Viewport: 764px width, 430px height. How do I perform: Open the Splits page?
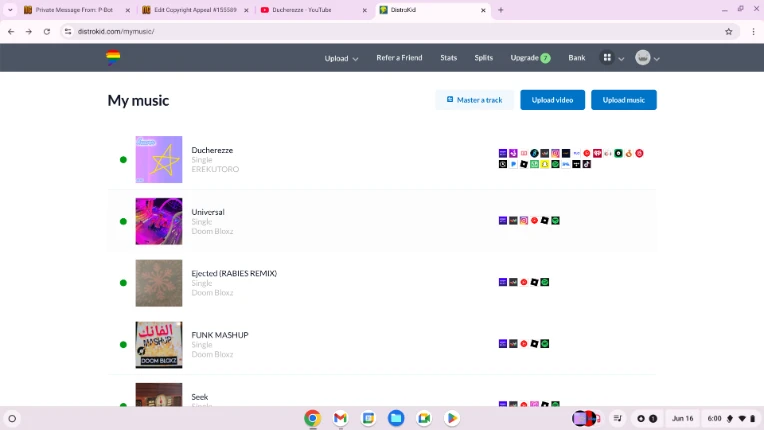[x=484, y=57]
